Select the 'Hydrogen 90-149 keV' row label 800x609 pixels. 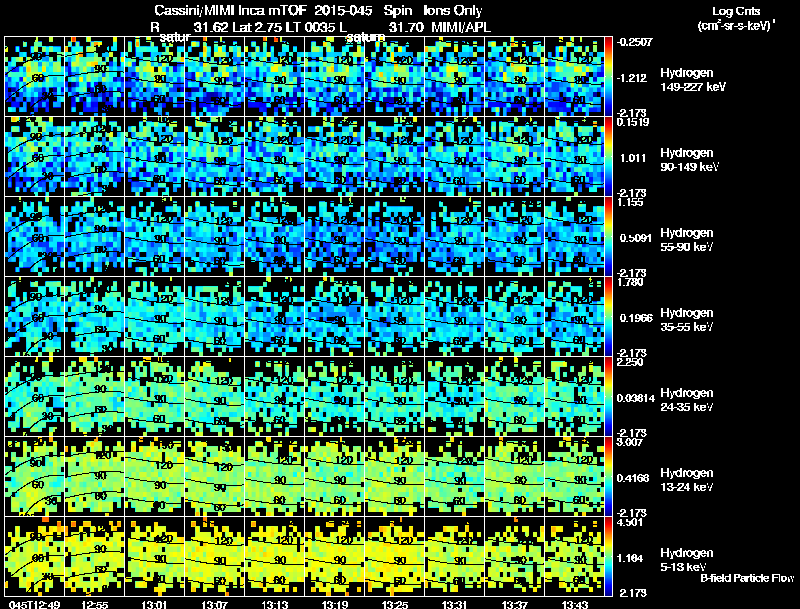pyautogui.click(x=690, y=160)
